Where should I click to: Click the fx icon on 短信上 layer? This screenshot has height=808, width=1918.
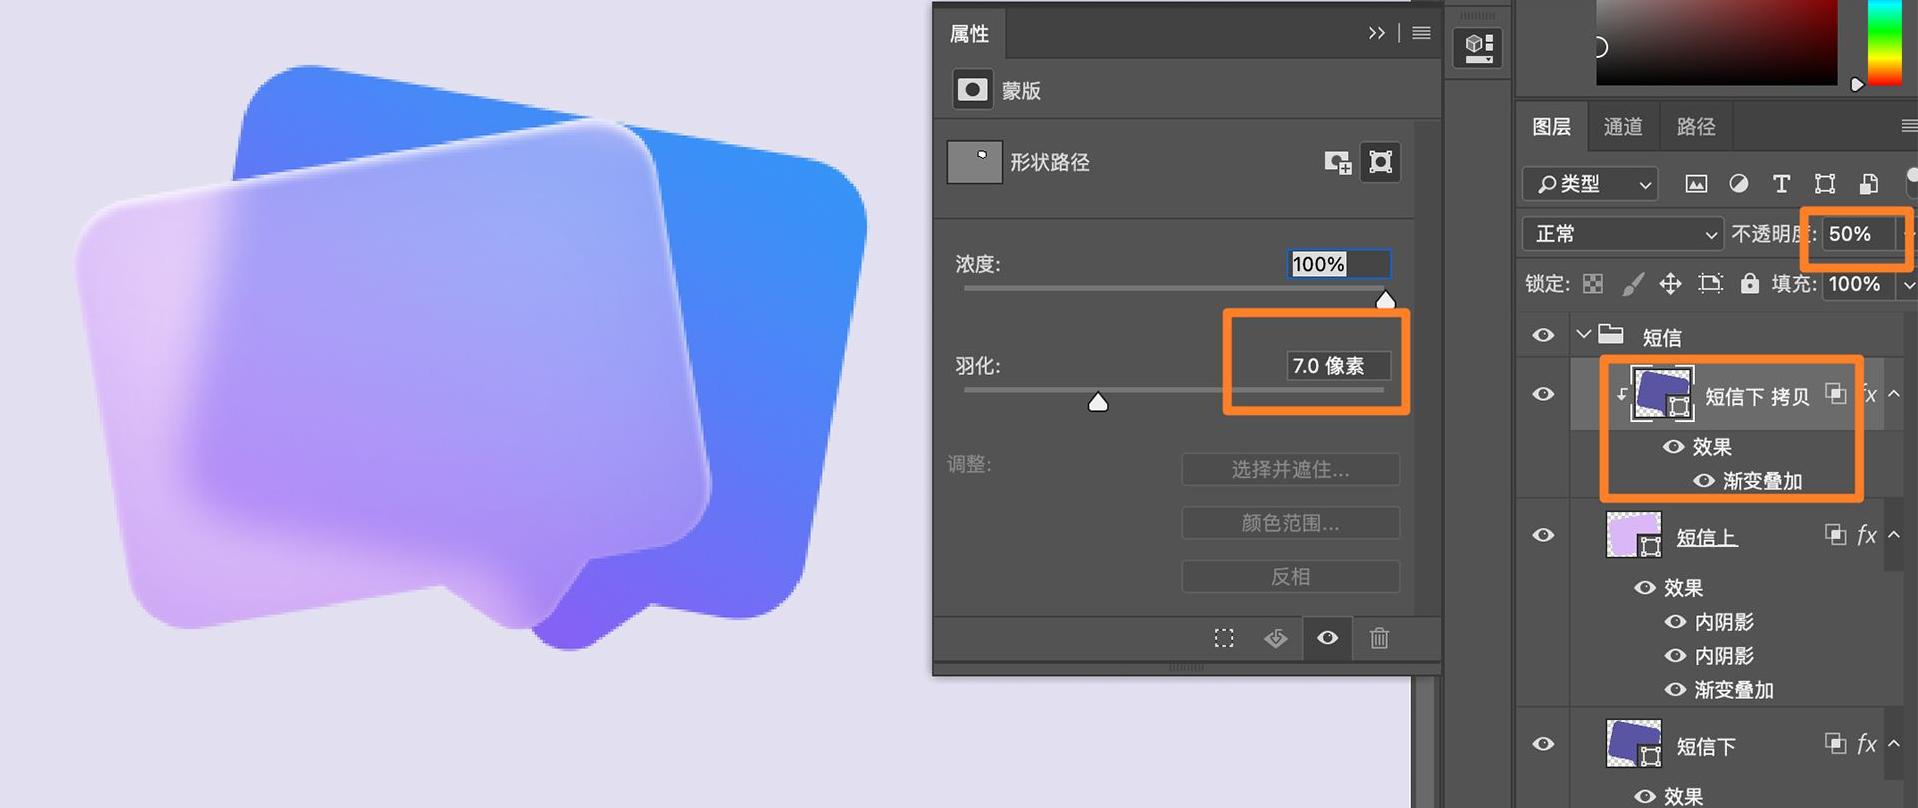point(1866,535)
